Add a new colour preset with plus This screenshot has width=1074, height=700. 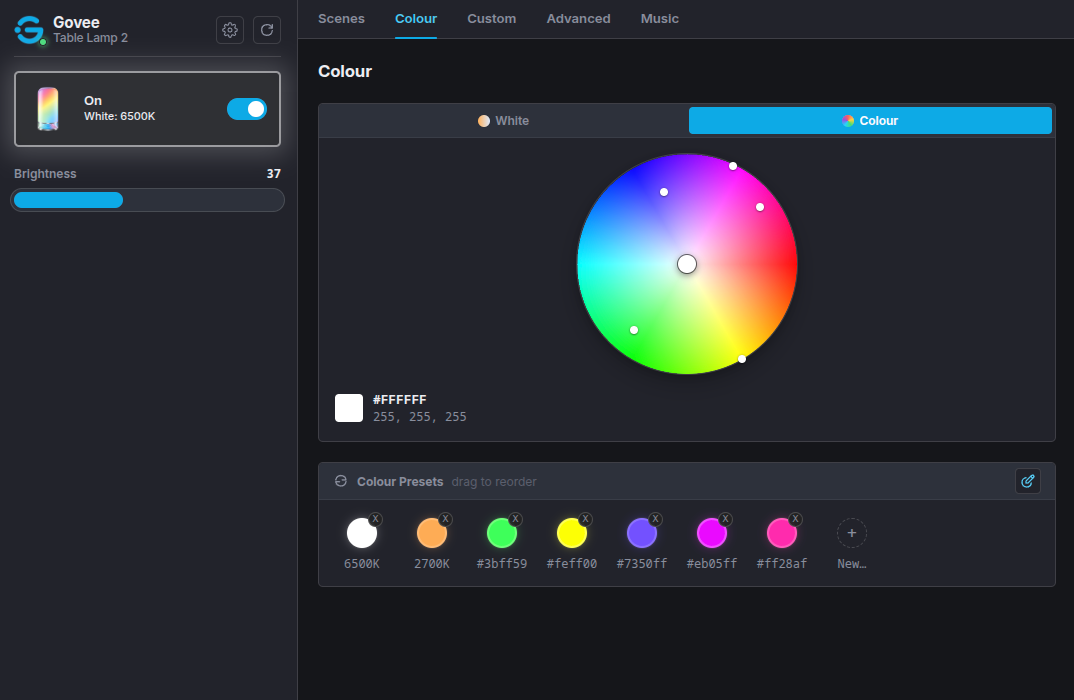[x=851, y=533]
